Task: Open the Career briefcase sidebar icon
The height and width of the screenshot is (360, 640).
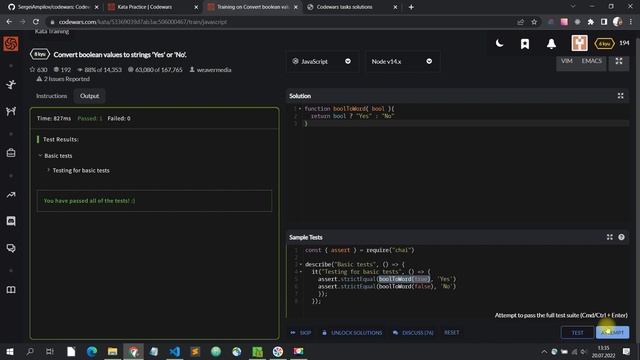Action: [x=11, y=153]
